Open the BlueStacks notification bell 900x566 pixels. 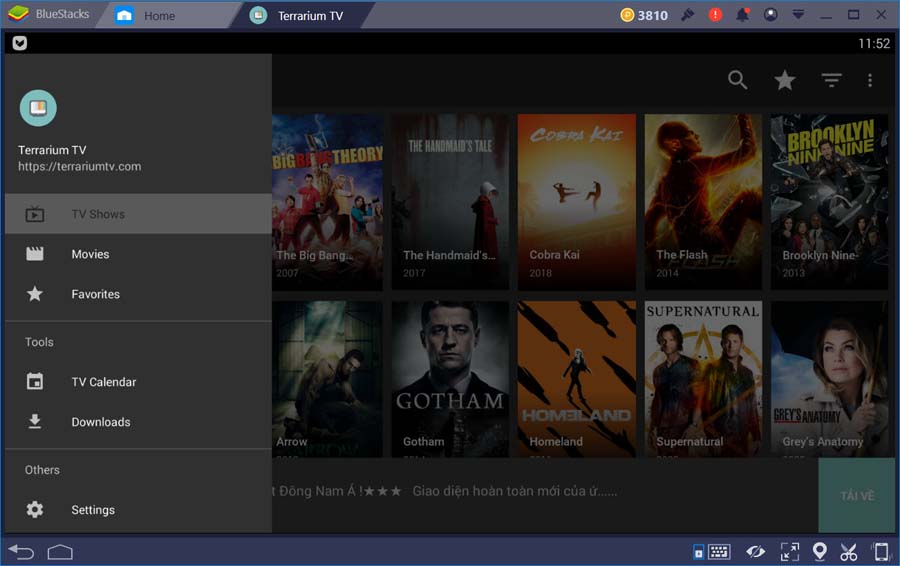742,15
